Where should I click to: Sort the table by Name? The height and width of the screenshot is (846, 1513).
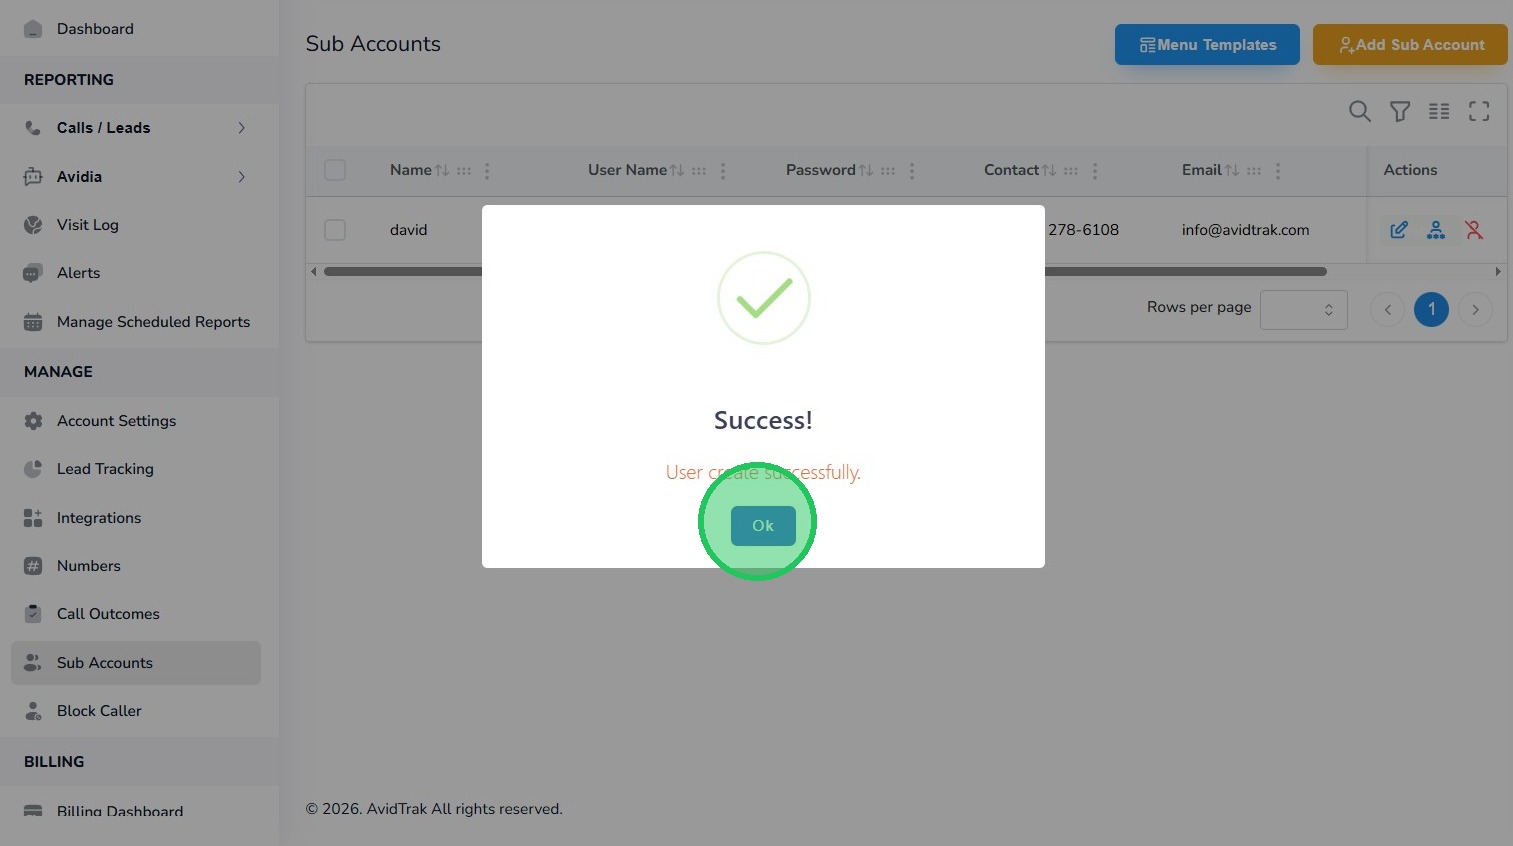pyautogui.click(x=442, y=171)
